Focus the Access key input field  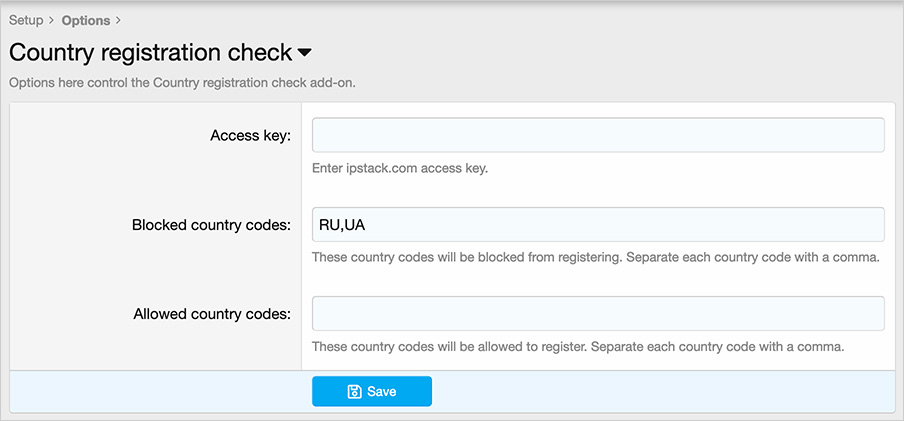point(598,135)
